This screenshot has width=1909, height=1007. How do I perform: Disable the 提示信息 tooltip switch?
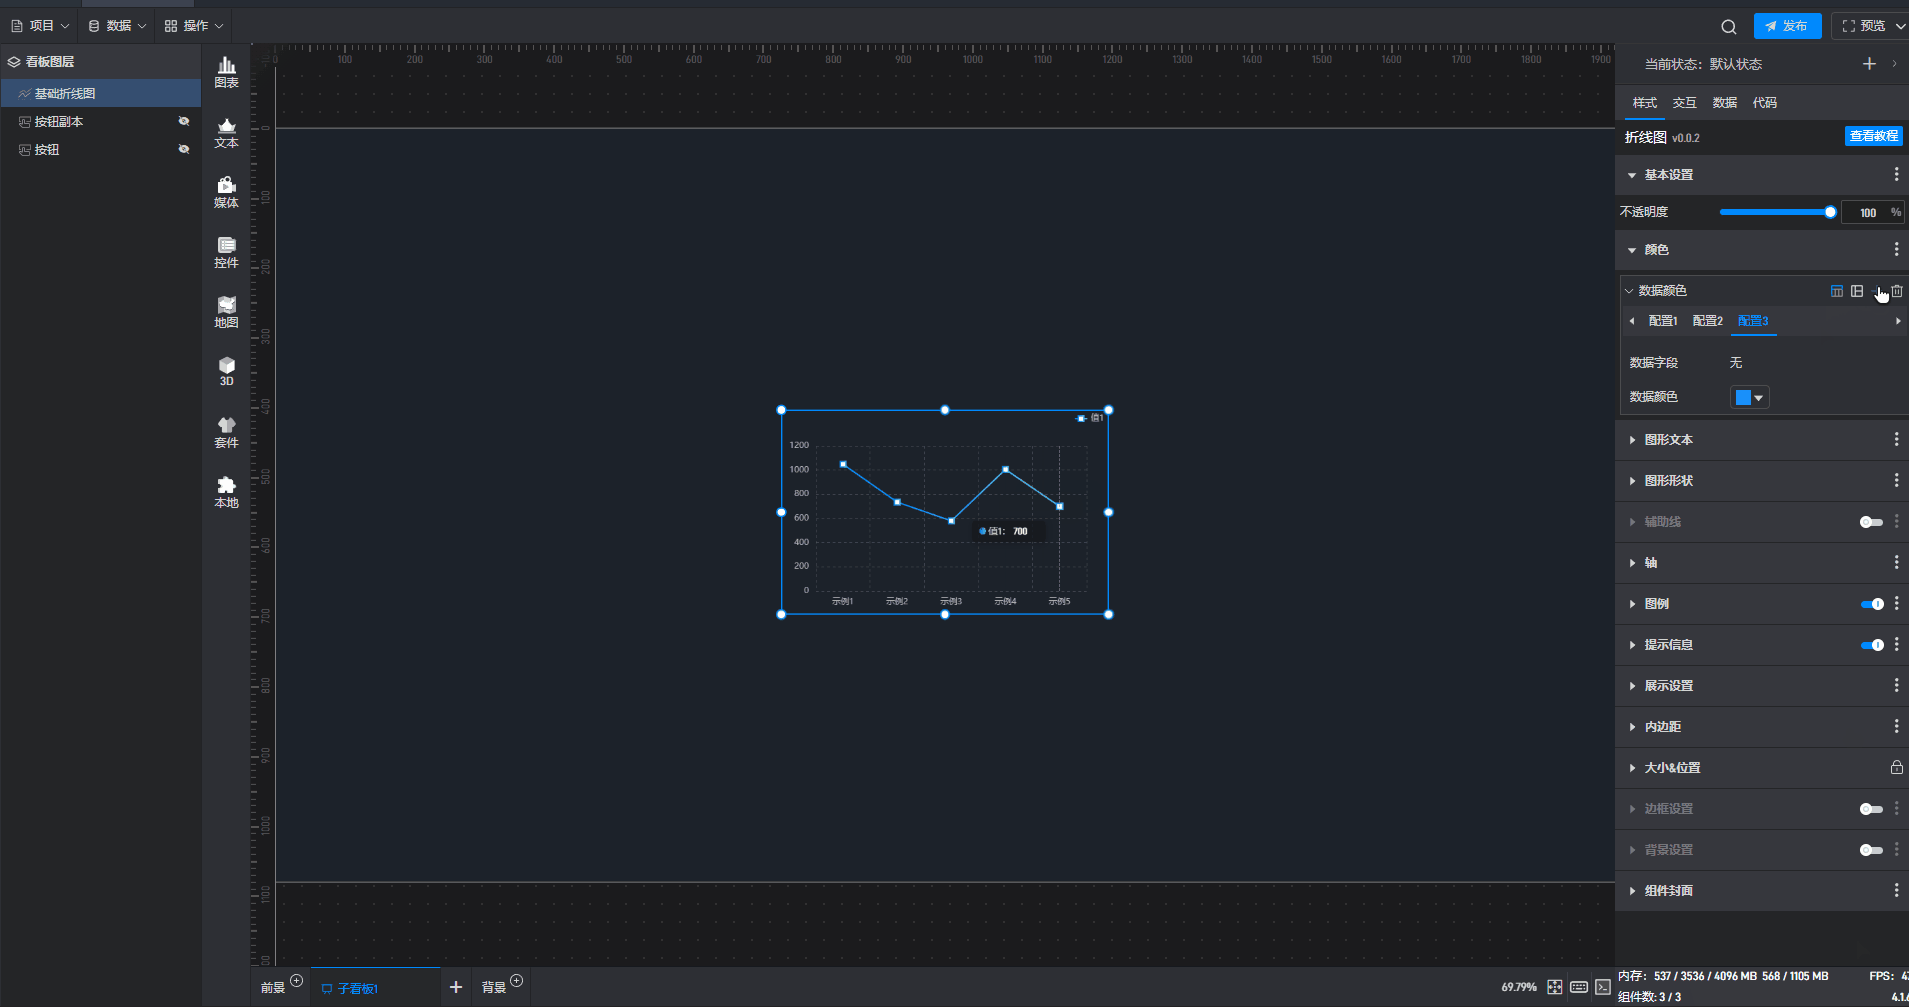pos(1871,645)
